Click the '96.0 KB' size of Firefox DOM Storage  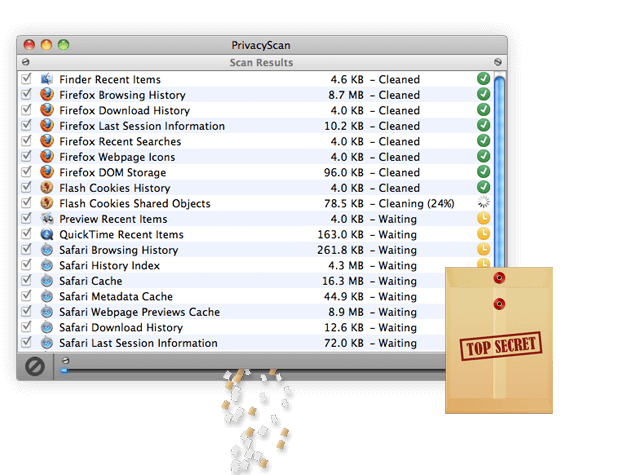click(x=344, y=172)
